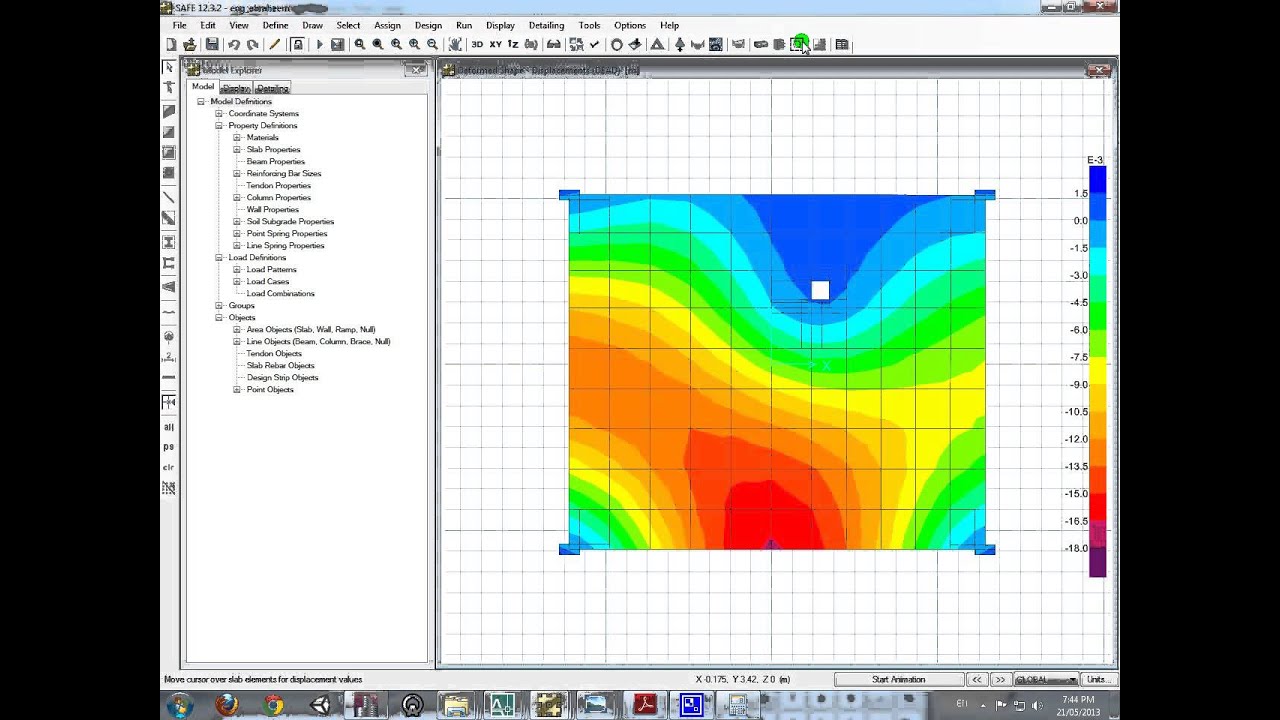Open the Run menu
1280x720 pixels.
tap(464, 25)
